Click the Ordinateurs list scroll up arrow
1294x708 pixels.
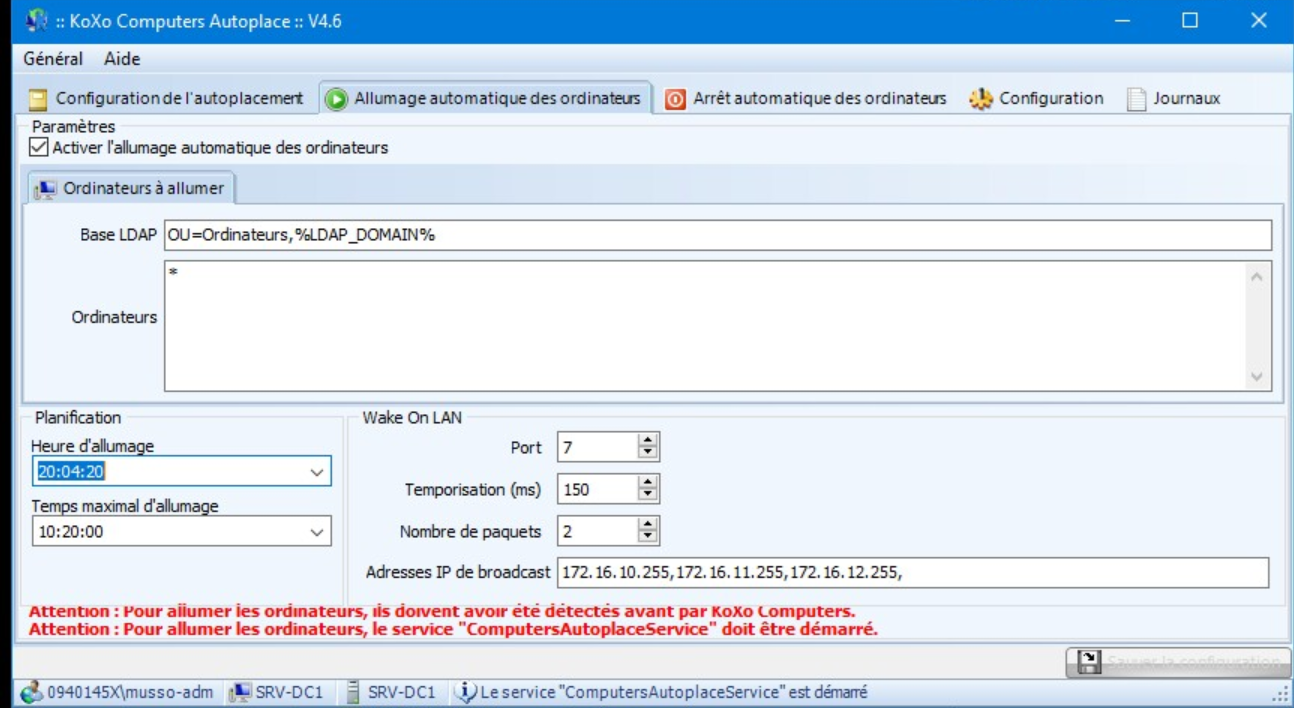pos(1258,275)
